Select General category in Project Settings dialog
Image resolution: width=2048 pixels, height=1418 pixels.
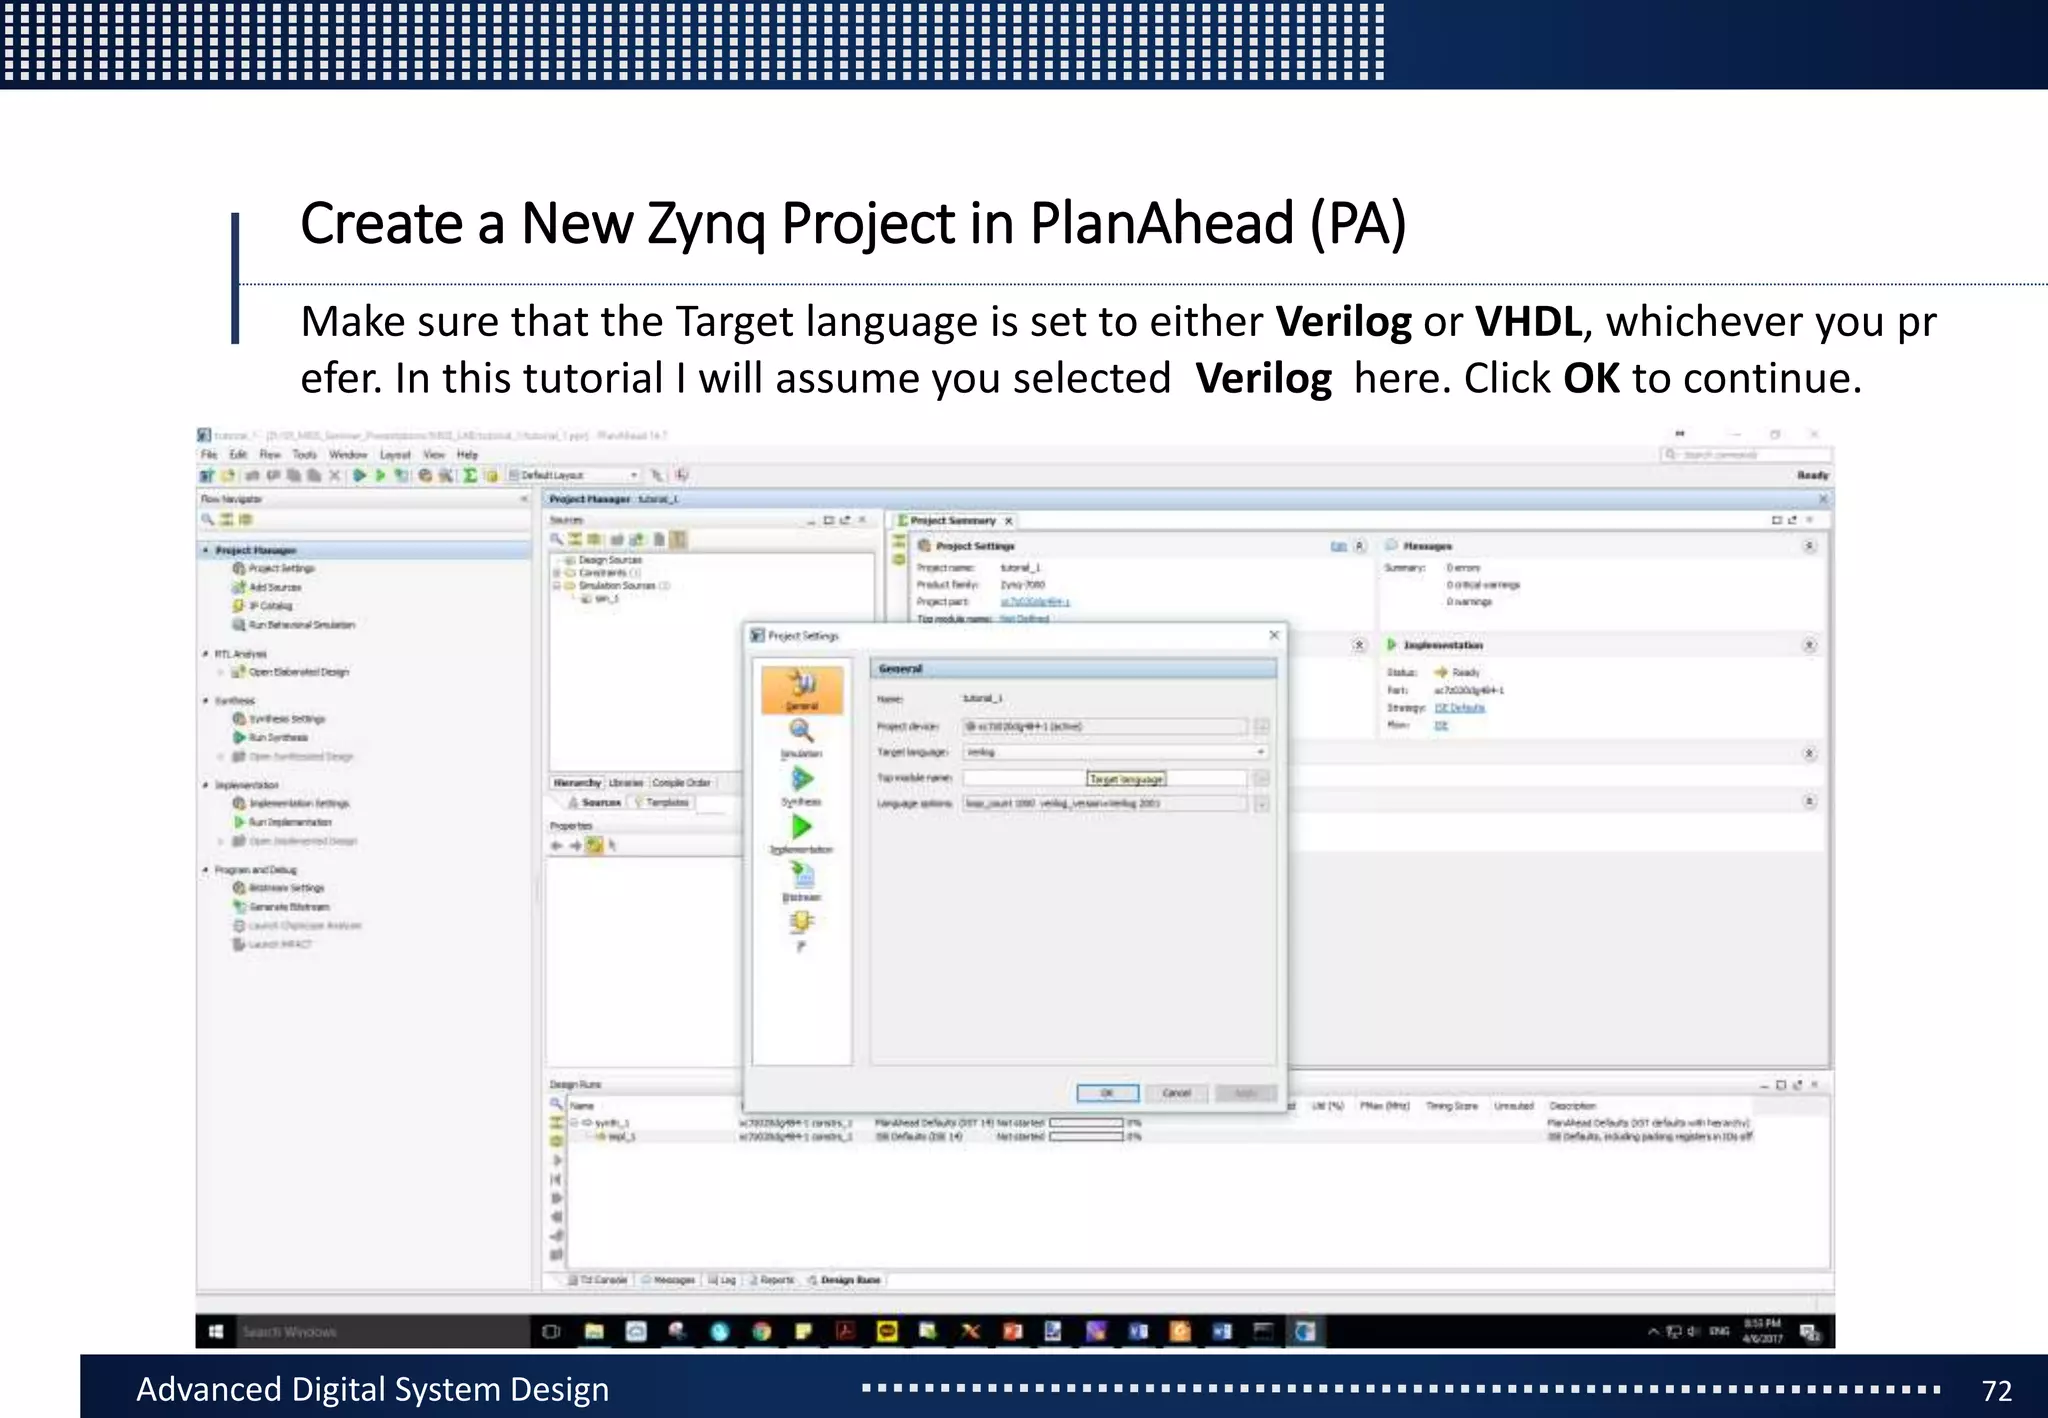pos(802,690)
